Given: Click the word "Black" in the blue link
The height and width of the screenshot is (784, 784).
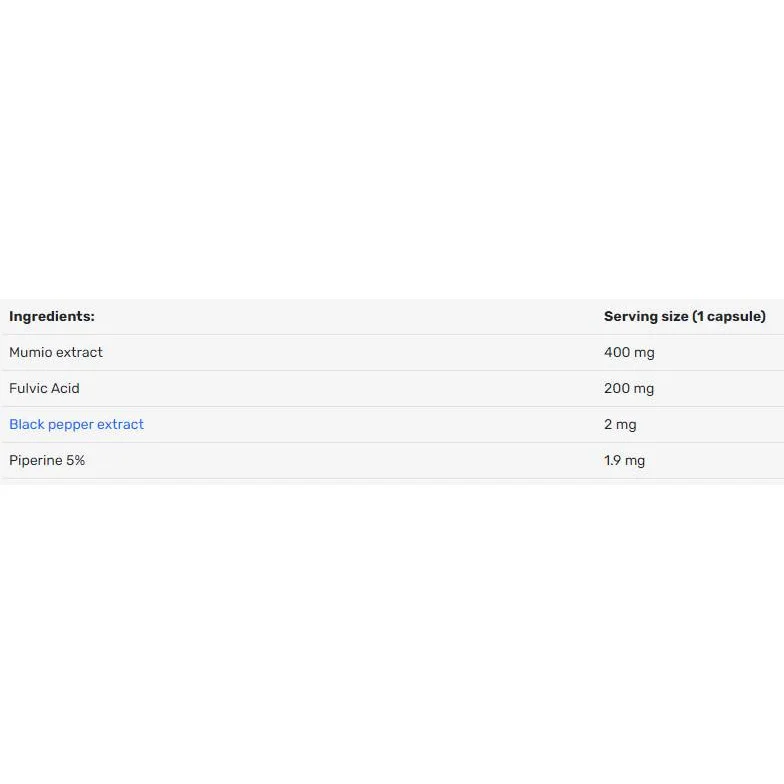Looking at the screenshot, I should [26, 424].
